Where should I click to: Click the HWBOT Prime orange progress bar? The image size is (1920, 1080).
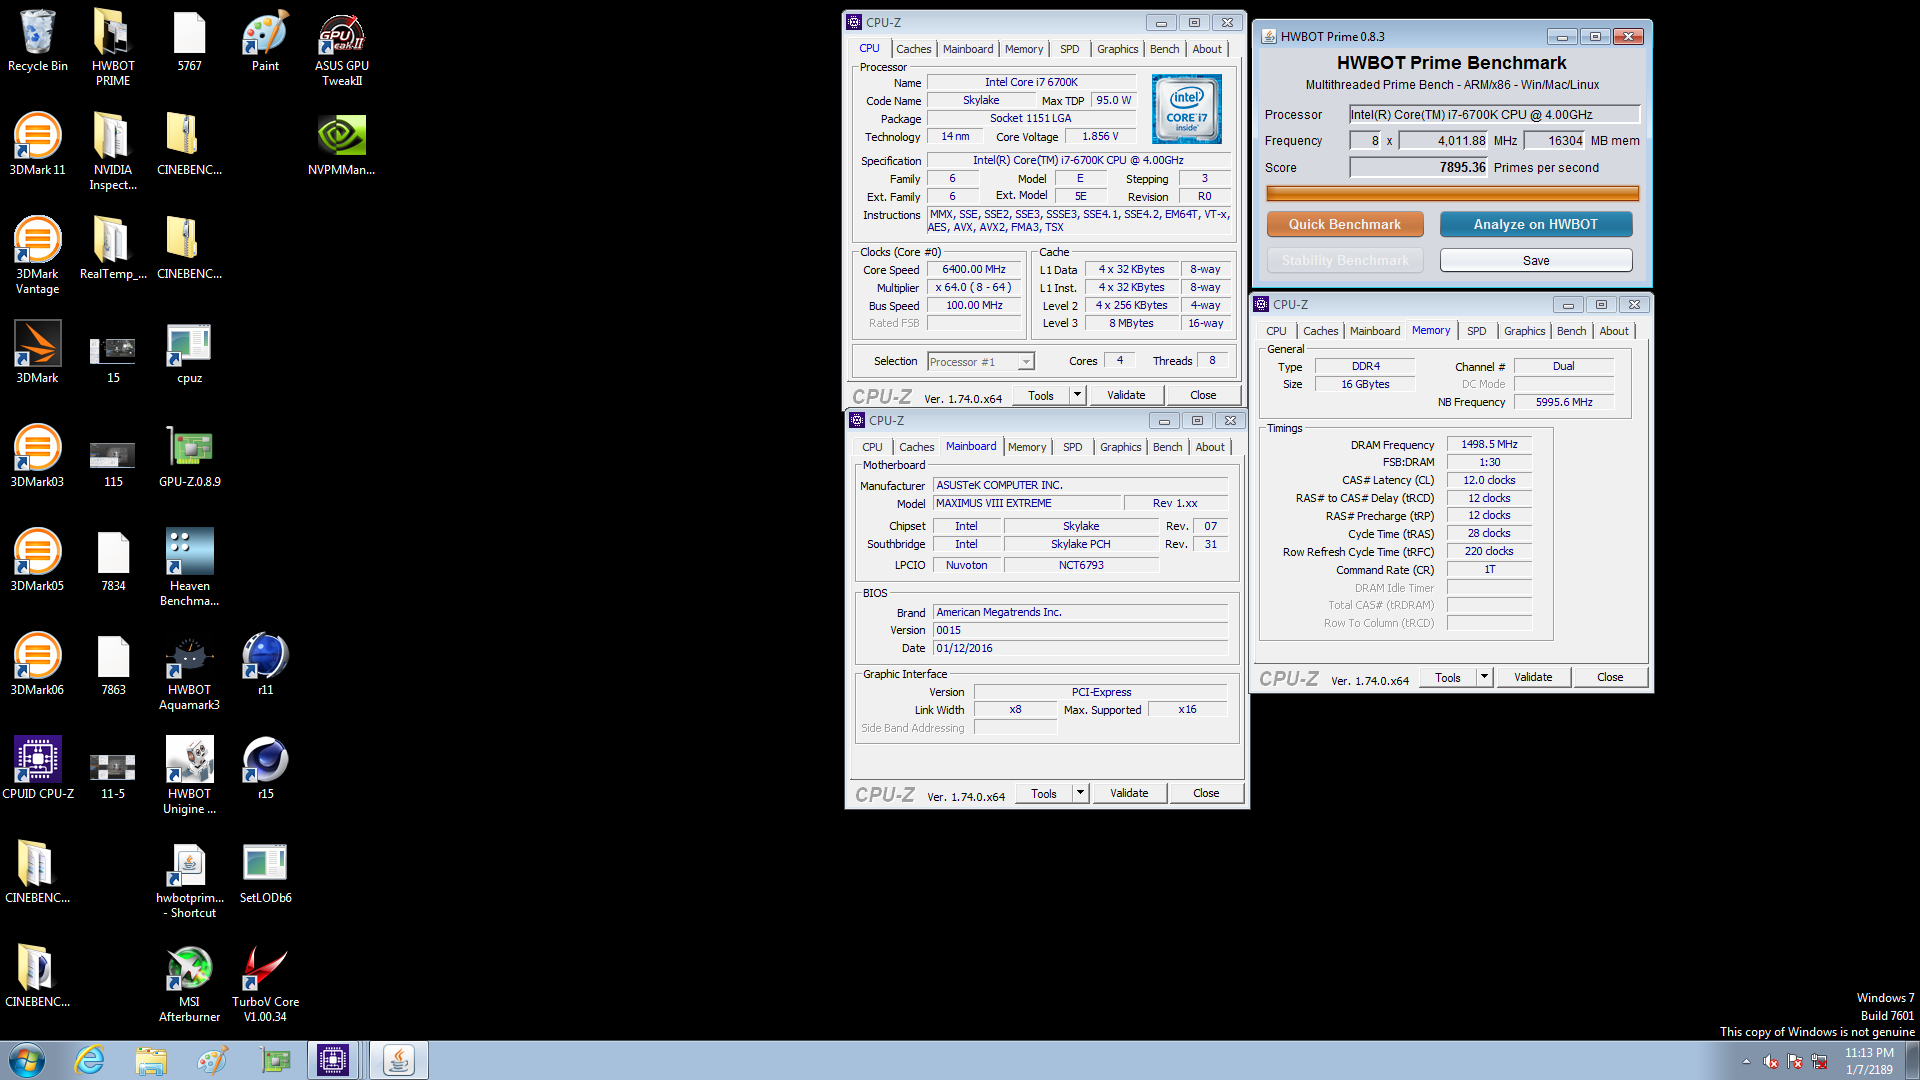(1452, 193)
